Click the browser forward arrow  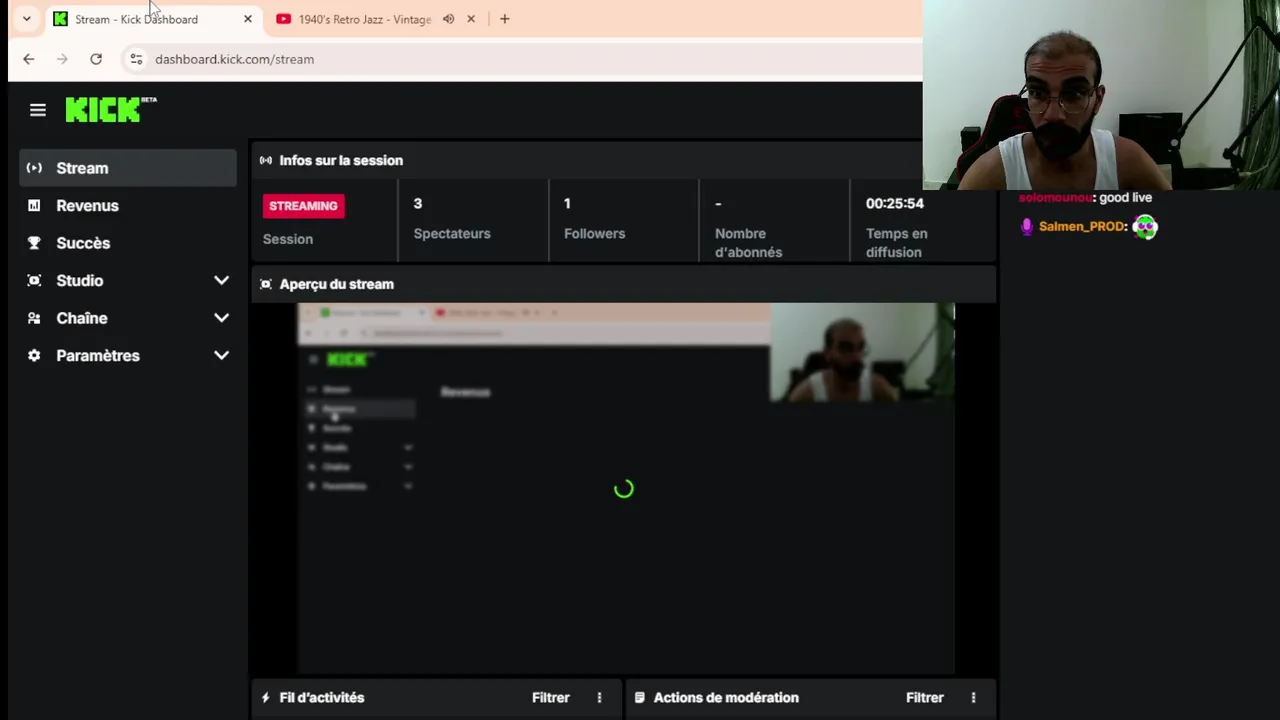point(62,59)
